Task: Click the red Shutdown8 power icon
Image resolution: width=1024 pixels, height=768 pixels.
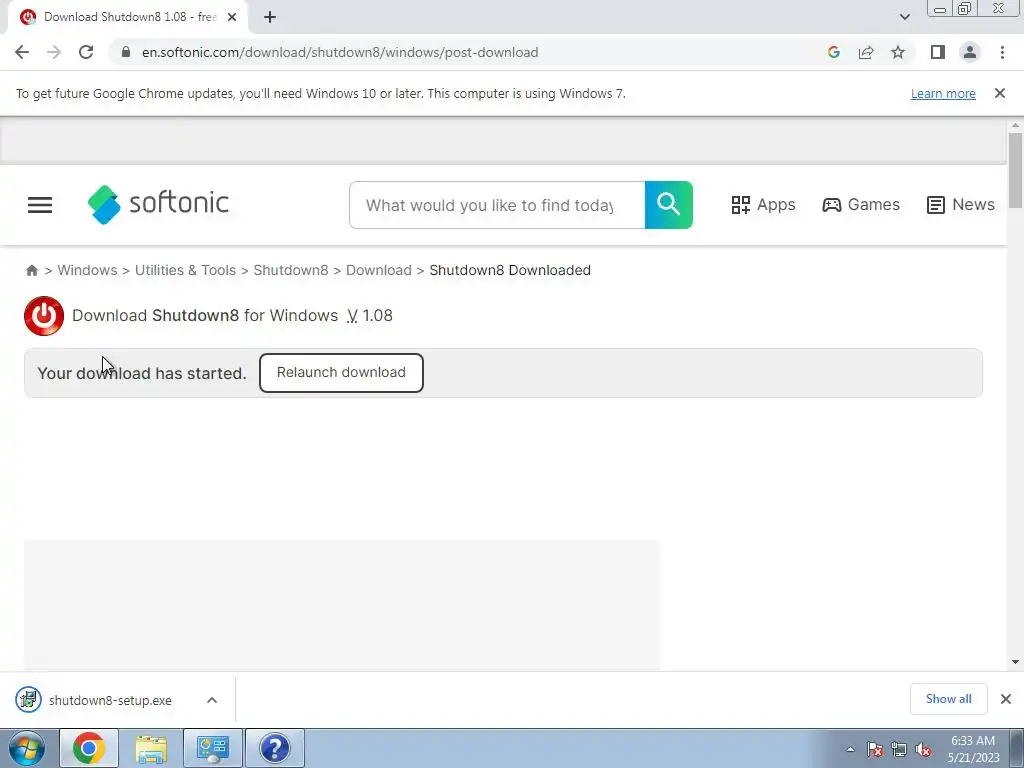Action: [44, 316]
